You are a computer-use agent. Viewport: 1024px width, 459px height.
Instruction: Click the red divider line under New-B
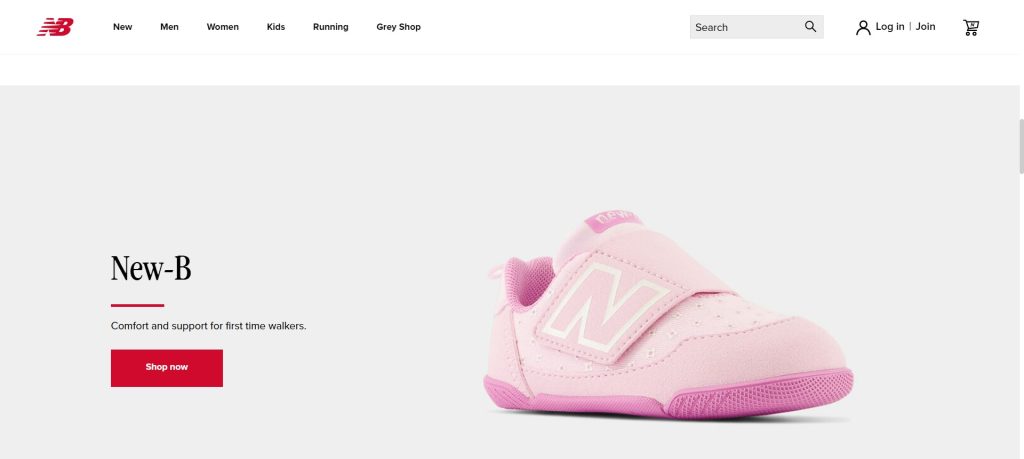click(x=137, y=305)
